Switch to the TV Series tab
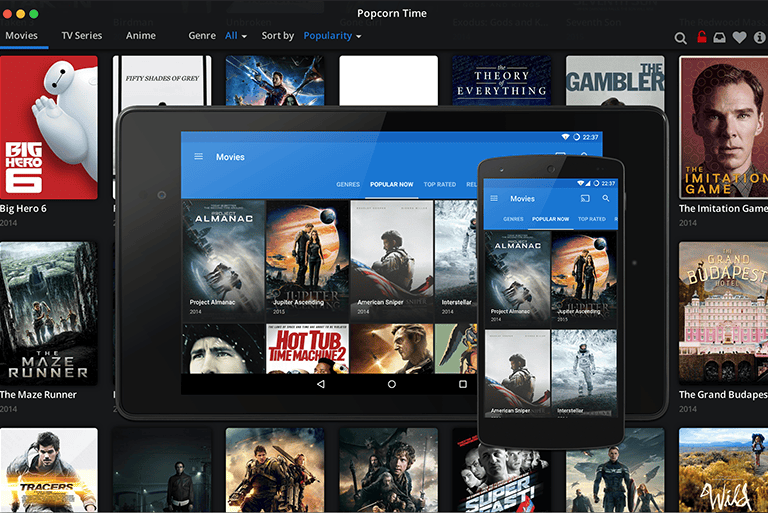Viewport: 768px width, 513px height. [82, 36]
